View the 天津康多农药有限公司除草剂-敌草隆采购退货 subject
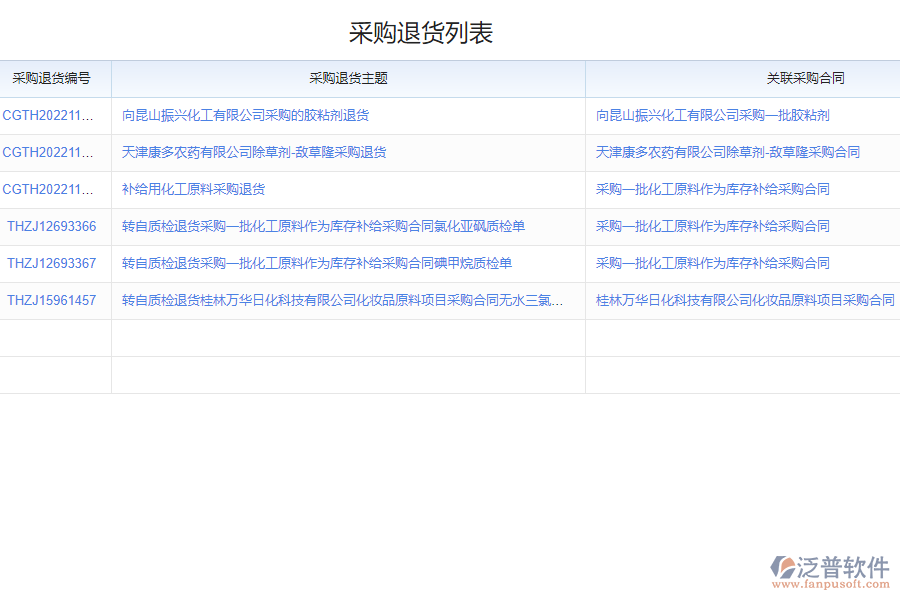This screenshot has width=900, height=600. (254, 152)
